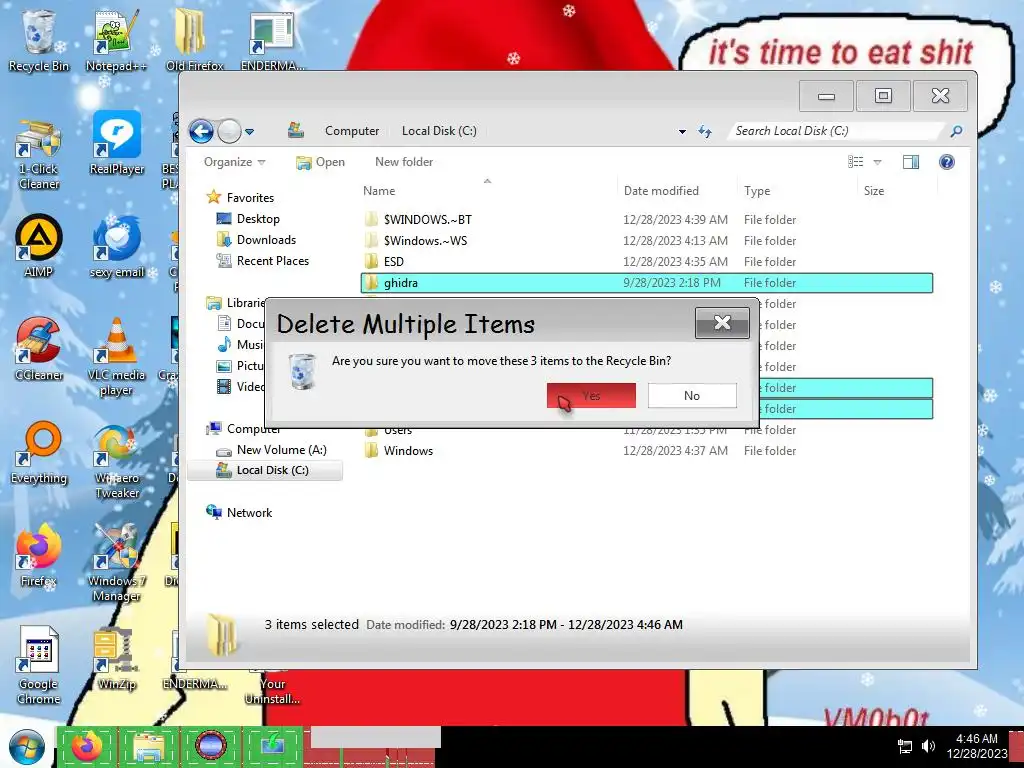Focus the Search Local Disk (C:) field

coord(837,131)
